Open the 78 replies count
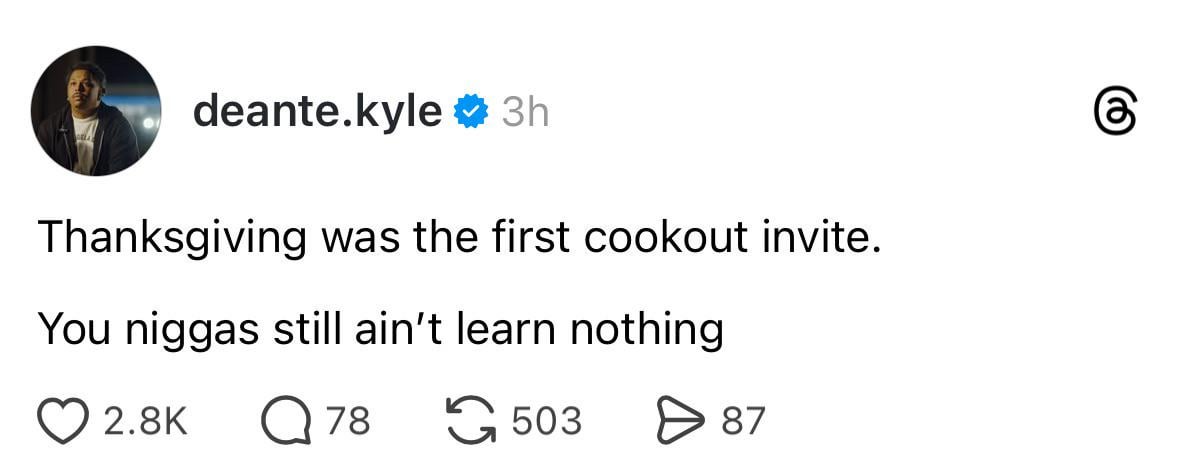The image size is (1179, 474). 348,421
